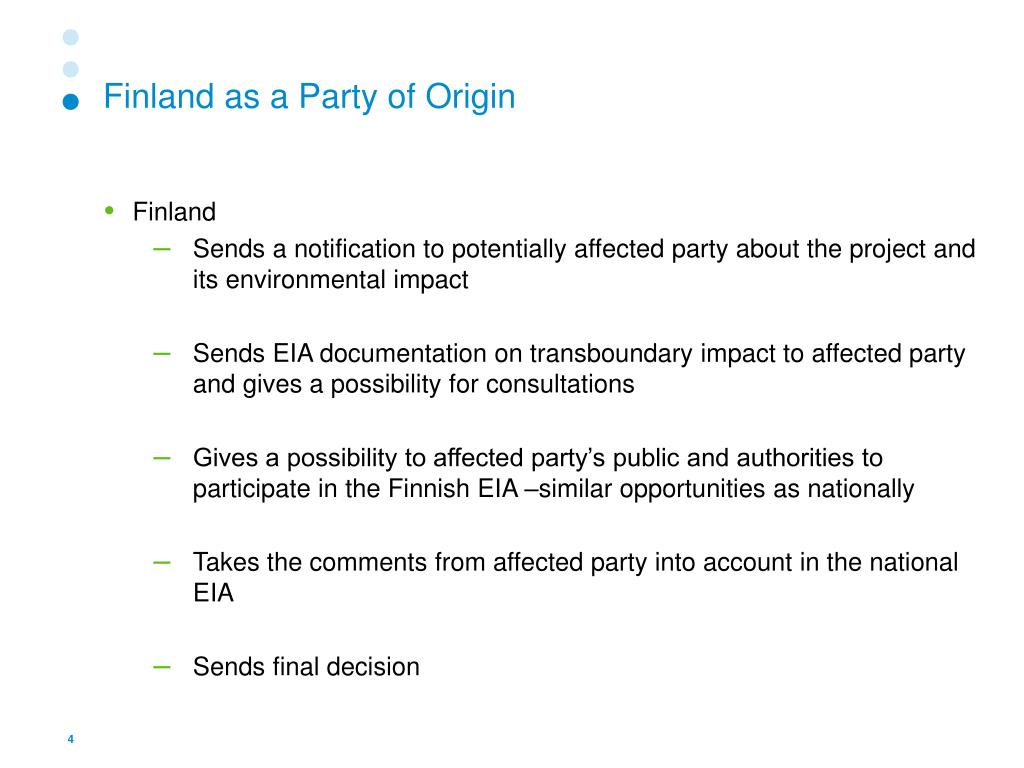1024x768 pixels.
Task: Click the line 'and gives a possibility for consultations'
Action: pos(413,385)
